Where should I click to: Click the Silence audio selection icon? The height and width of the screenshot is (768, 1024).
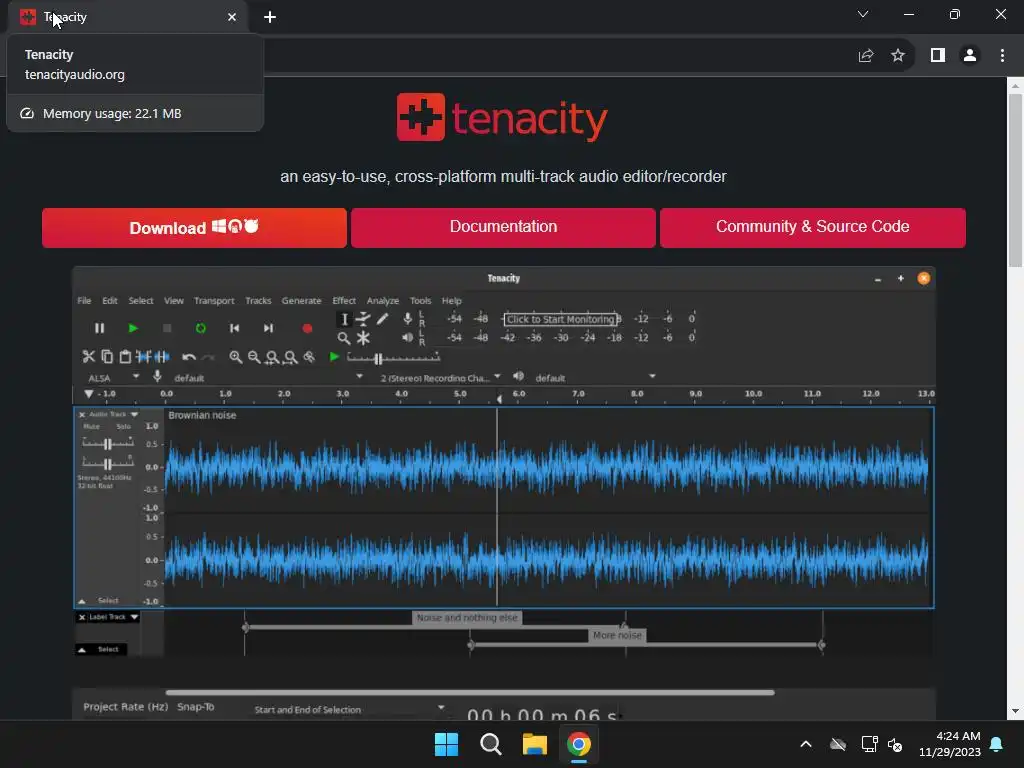tap(161, 357)
